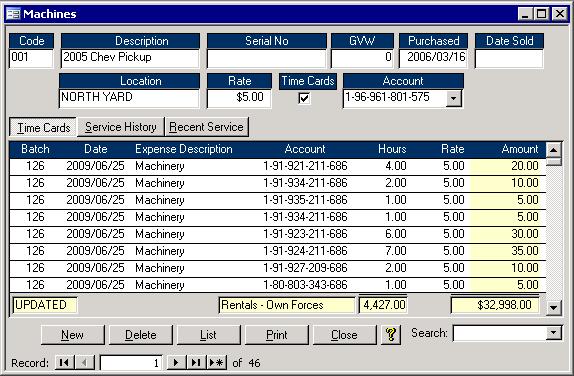The width and height of the screenshot is (574, 376).
Task: Expand the Account dropdown arrow
Action: (x=454, y=98)
